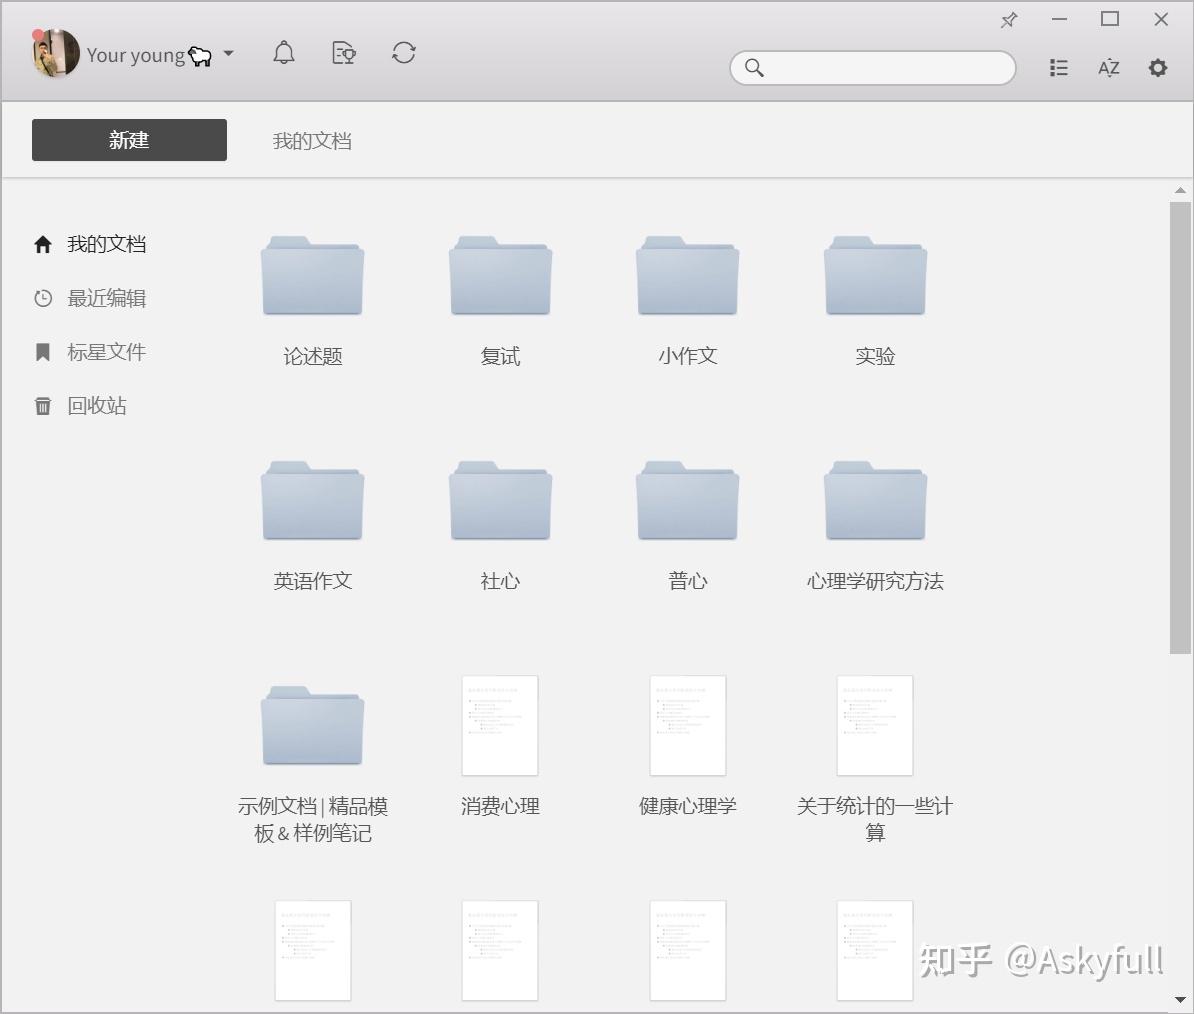Image resolution: width=1194 pixels, height=1014 pixels.
Task: Click the AZ sort icon
Action: click(1109, 68)
